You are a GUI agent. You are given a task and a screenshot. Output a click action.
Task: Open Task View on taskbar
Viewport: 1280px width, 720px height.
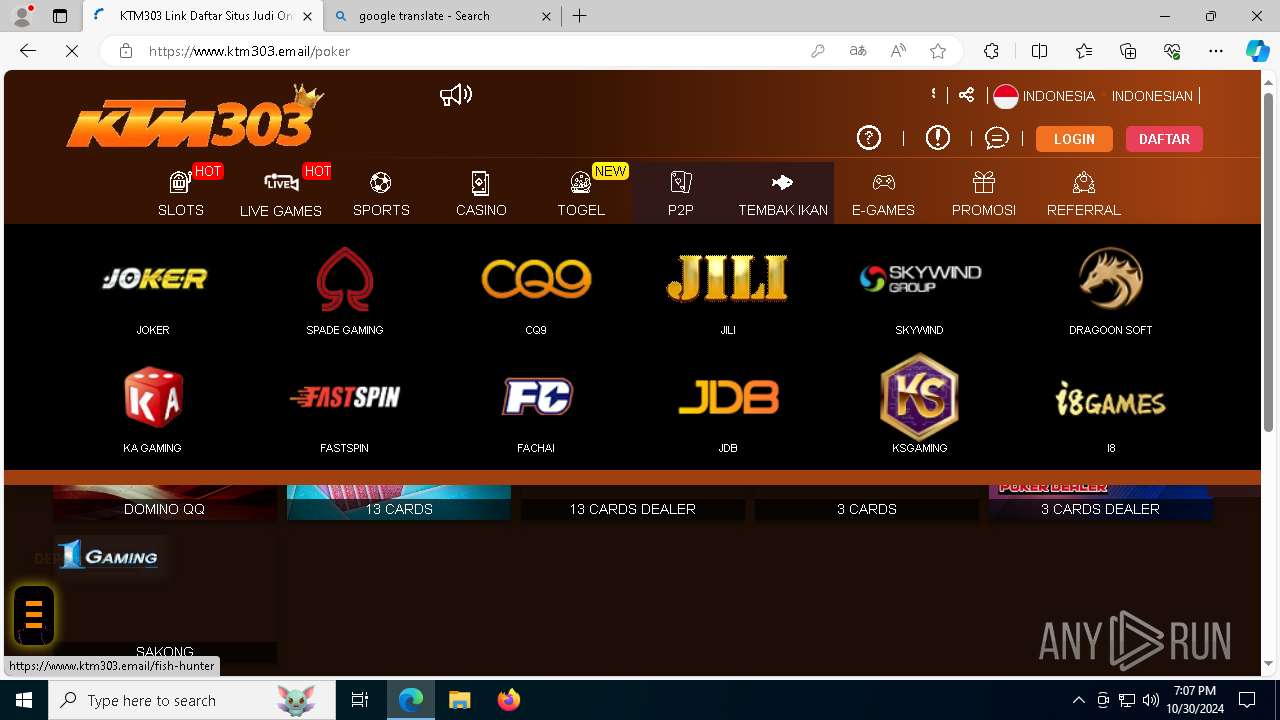coord(360,700)
